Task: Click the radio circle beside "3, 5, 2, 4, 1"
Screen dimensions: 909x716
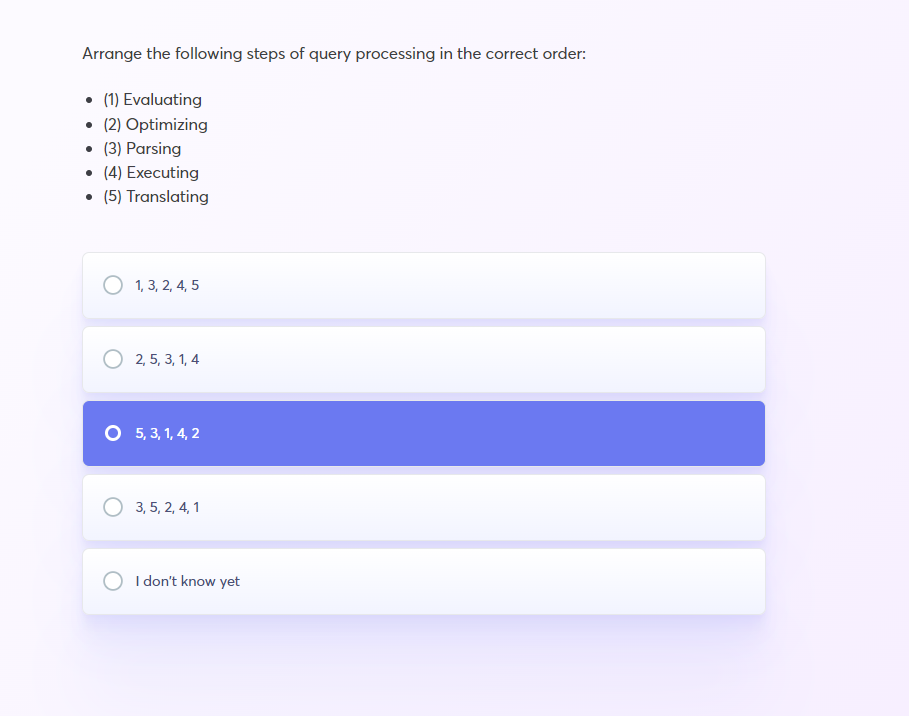Action: [x=113, y=507]
